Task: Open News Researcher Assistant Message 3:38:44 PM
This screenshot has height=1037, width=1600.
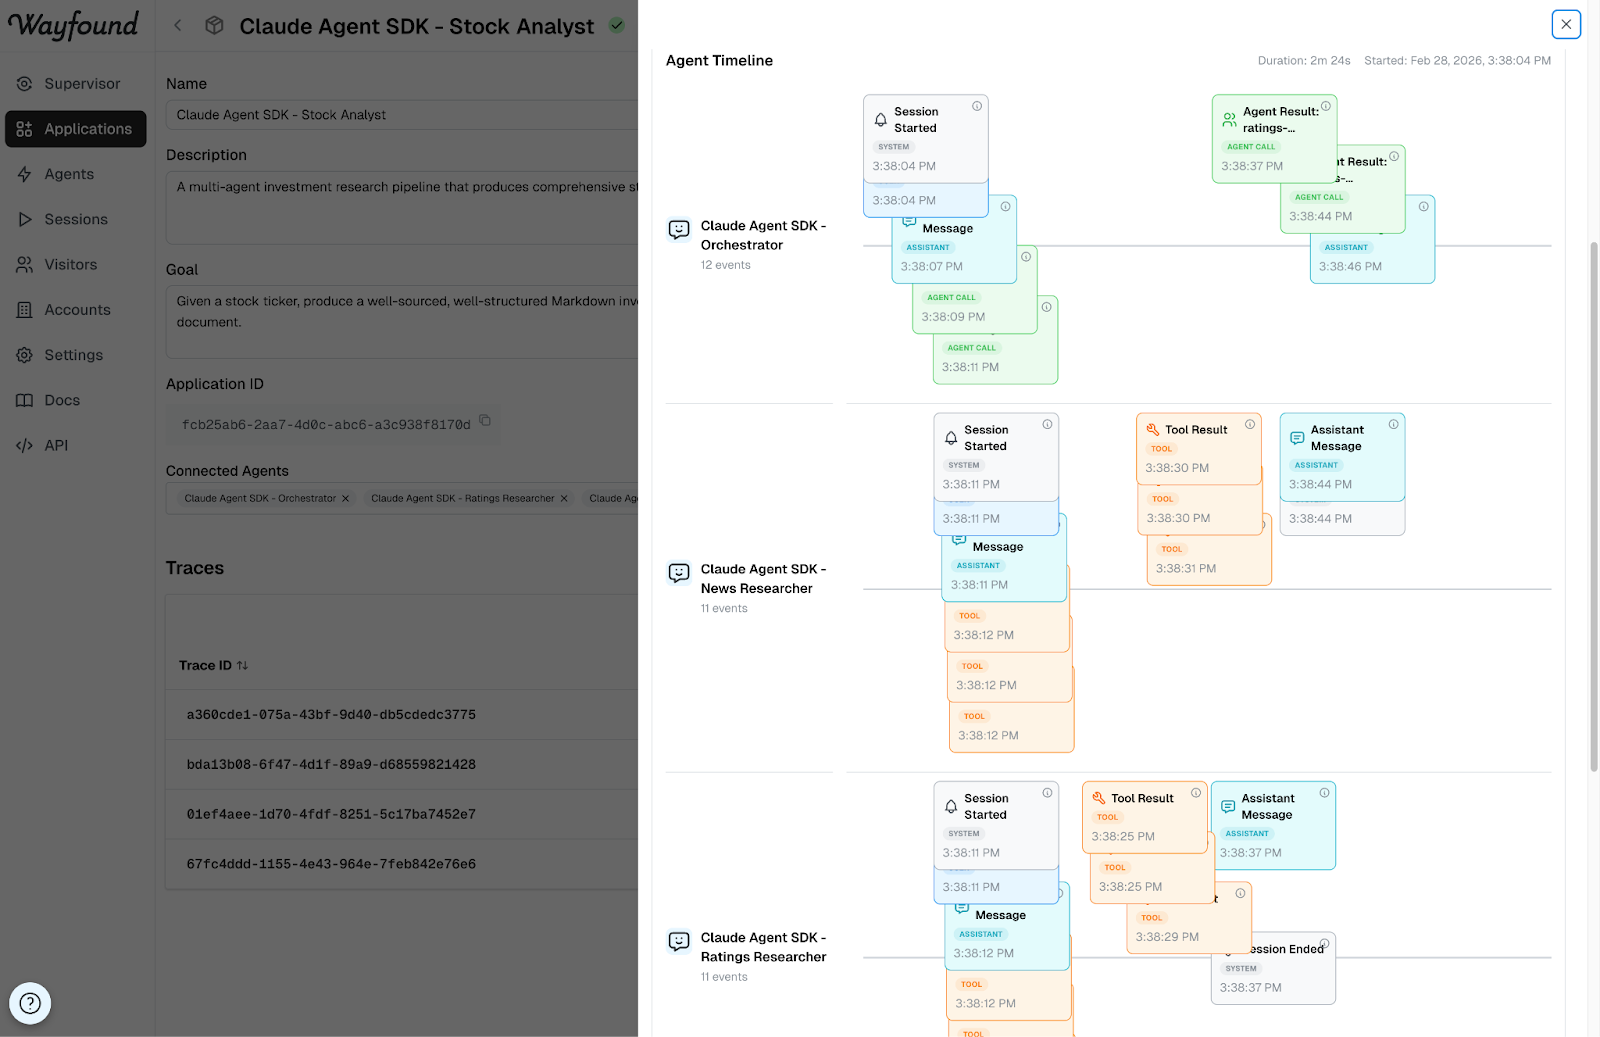Action: click(x=1342, y=457)
